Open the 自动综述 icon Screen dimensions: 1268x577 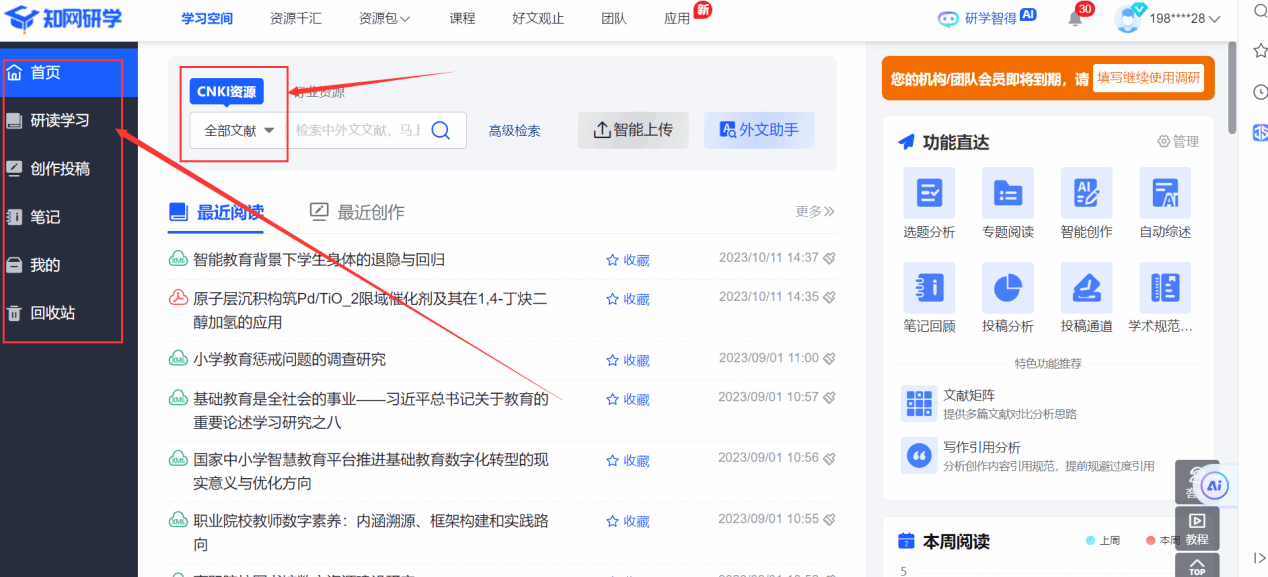click(x=1165, y=192)
